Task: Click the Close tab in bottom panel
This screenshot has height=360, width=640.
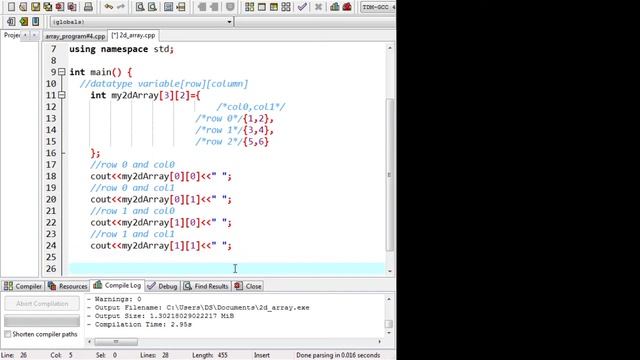Action: tap(248, 286)
